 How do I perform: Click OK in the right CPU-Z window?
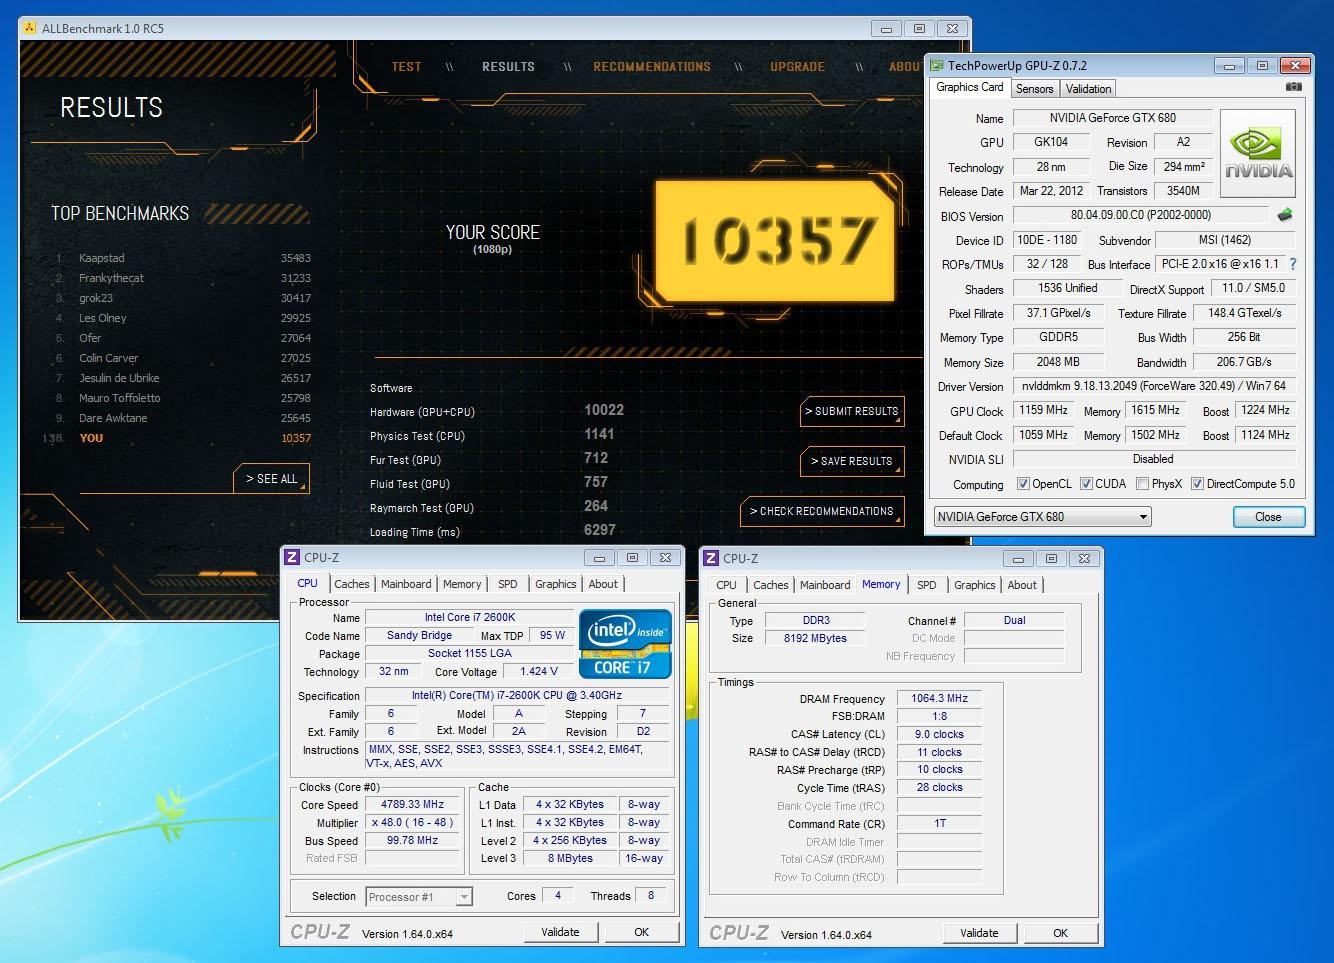(x=1061, y=933)
